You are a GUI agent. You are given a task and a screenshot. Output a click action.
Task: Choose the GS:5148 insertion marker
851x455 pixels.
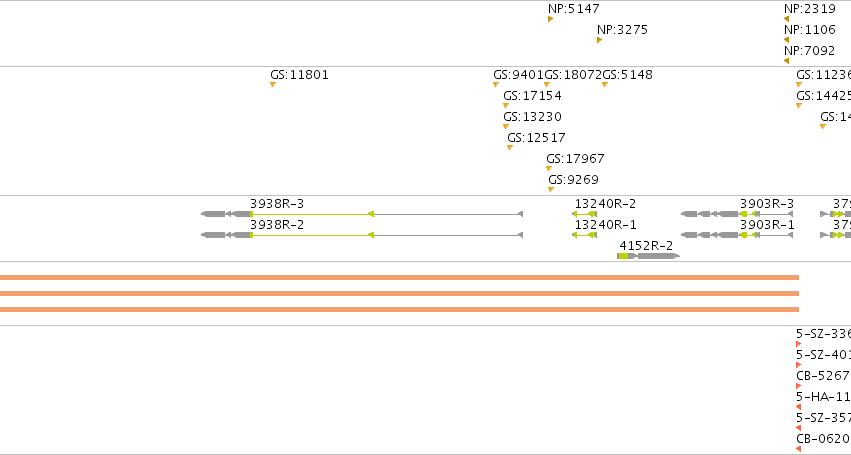pos(605,84)
